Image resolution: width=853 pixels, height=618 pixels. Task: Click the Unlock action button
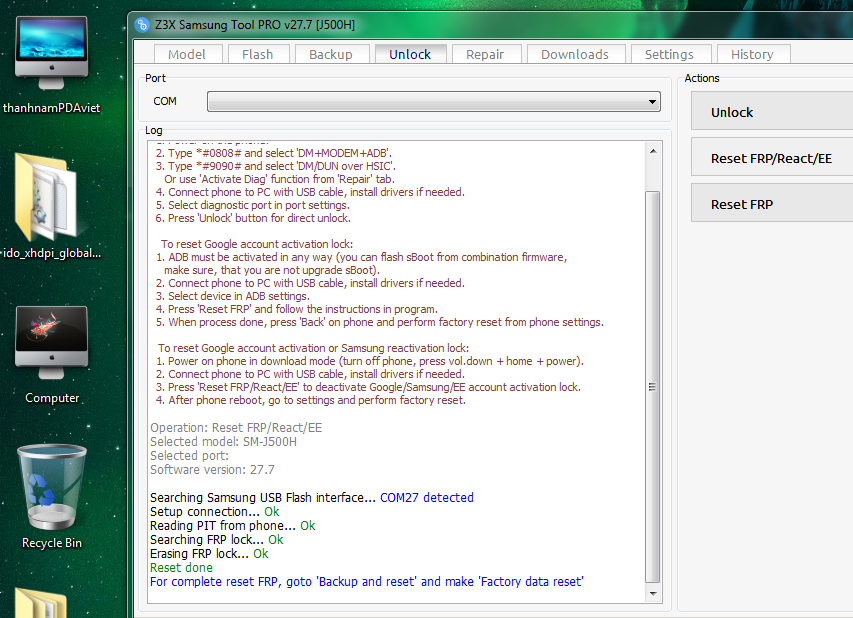772,111
